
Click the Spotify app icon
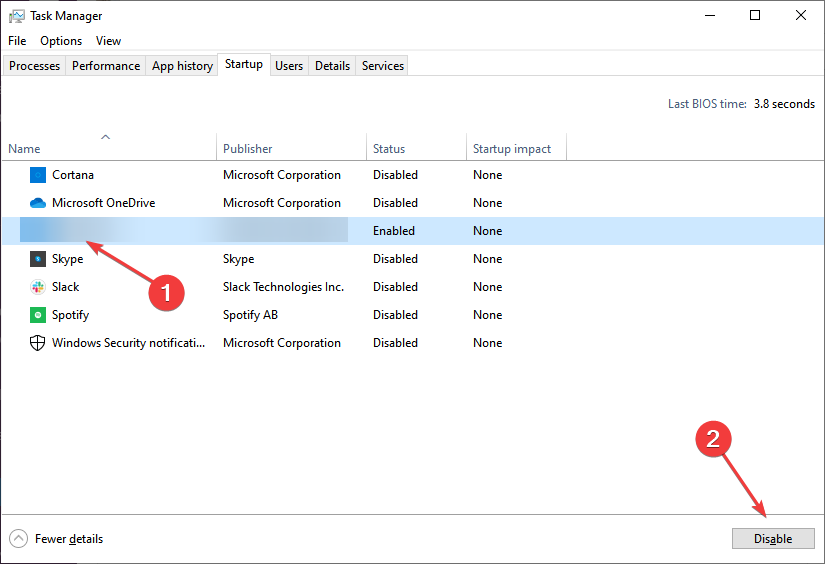click(x=37, y=315)
